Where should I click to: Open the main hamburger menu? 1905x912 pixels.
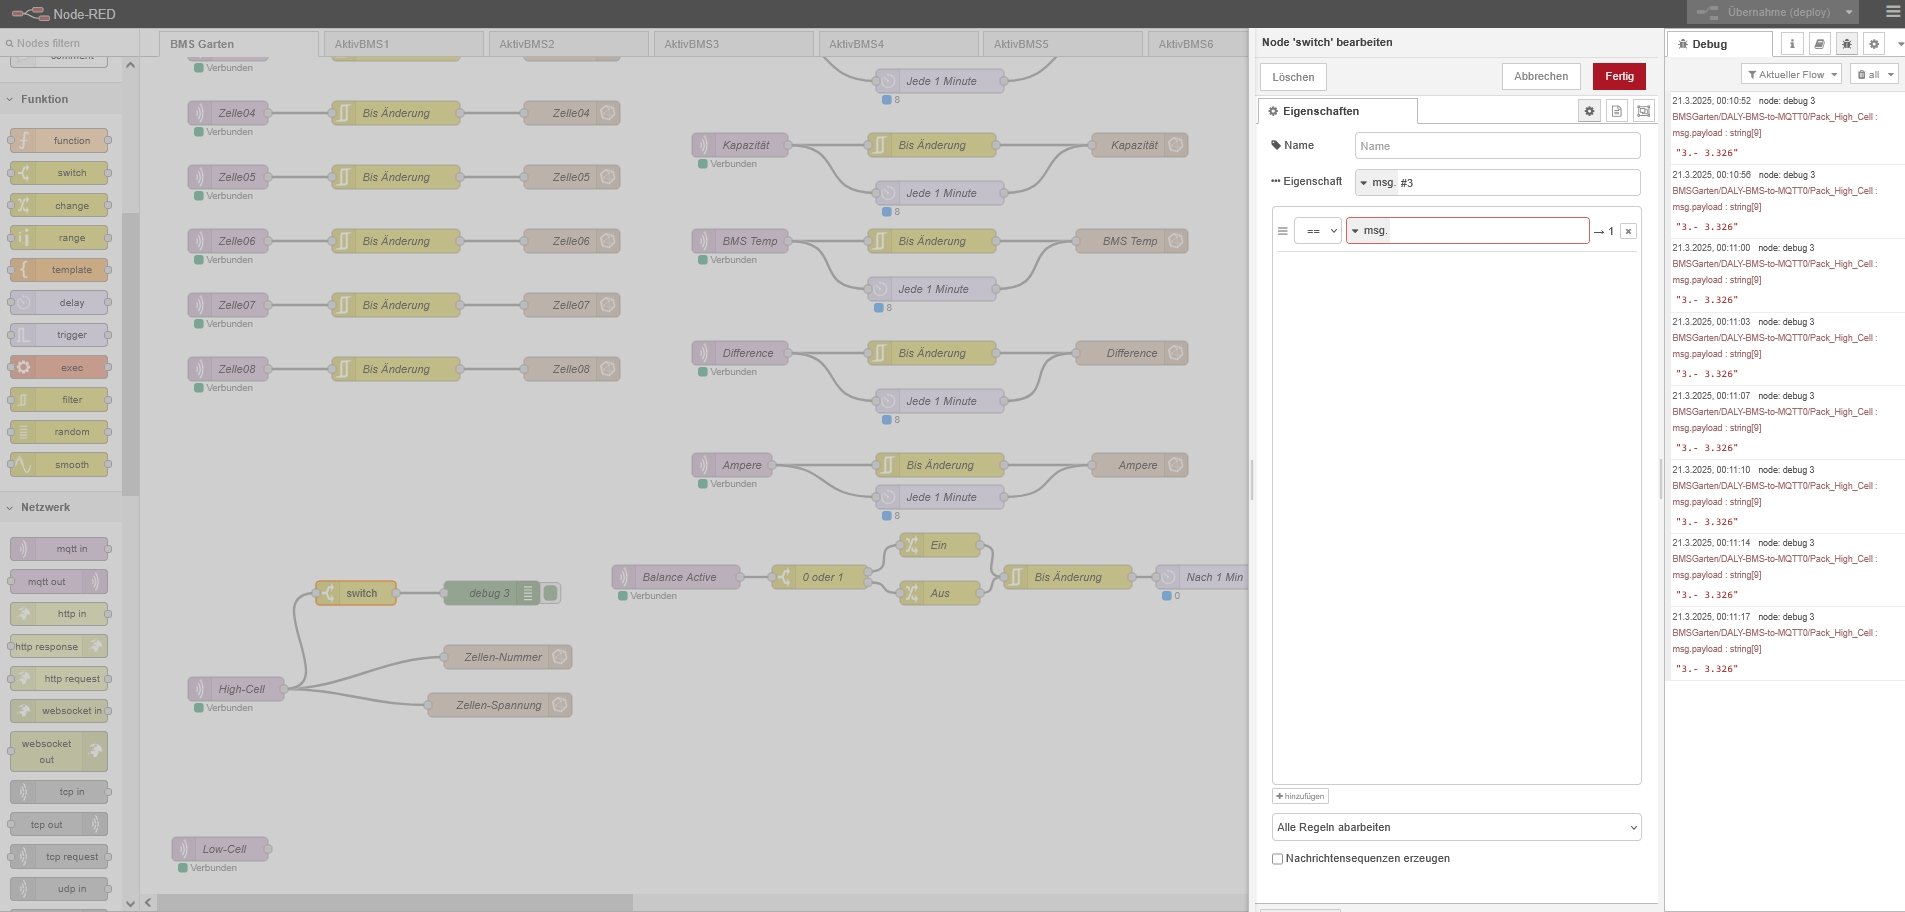[1892, 13]
